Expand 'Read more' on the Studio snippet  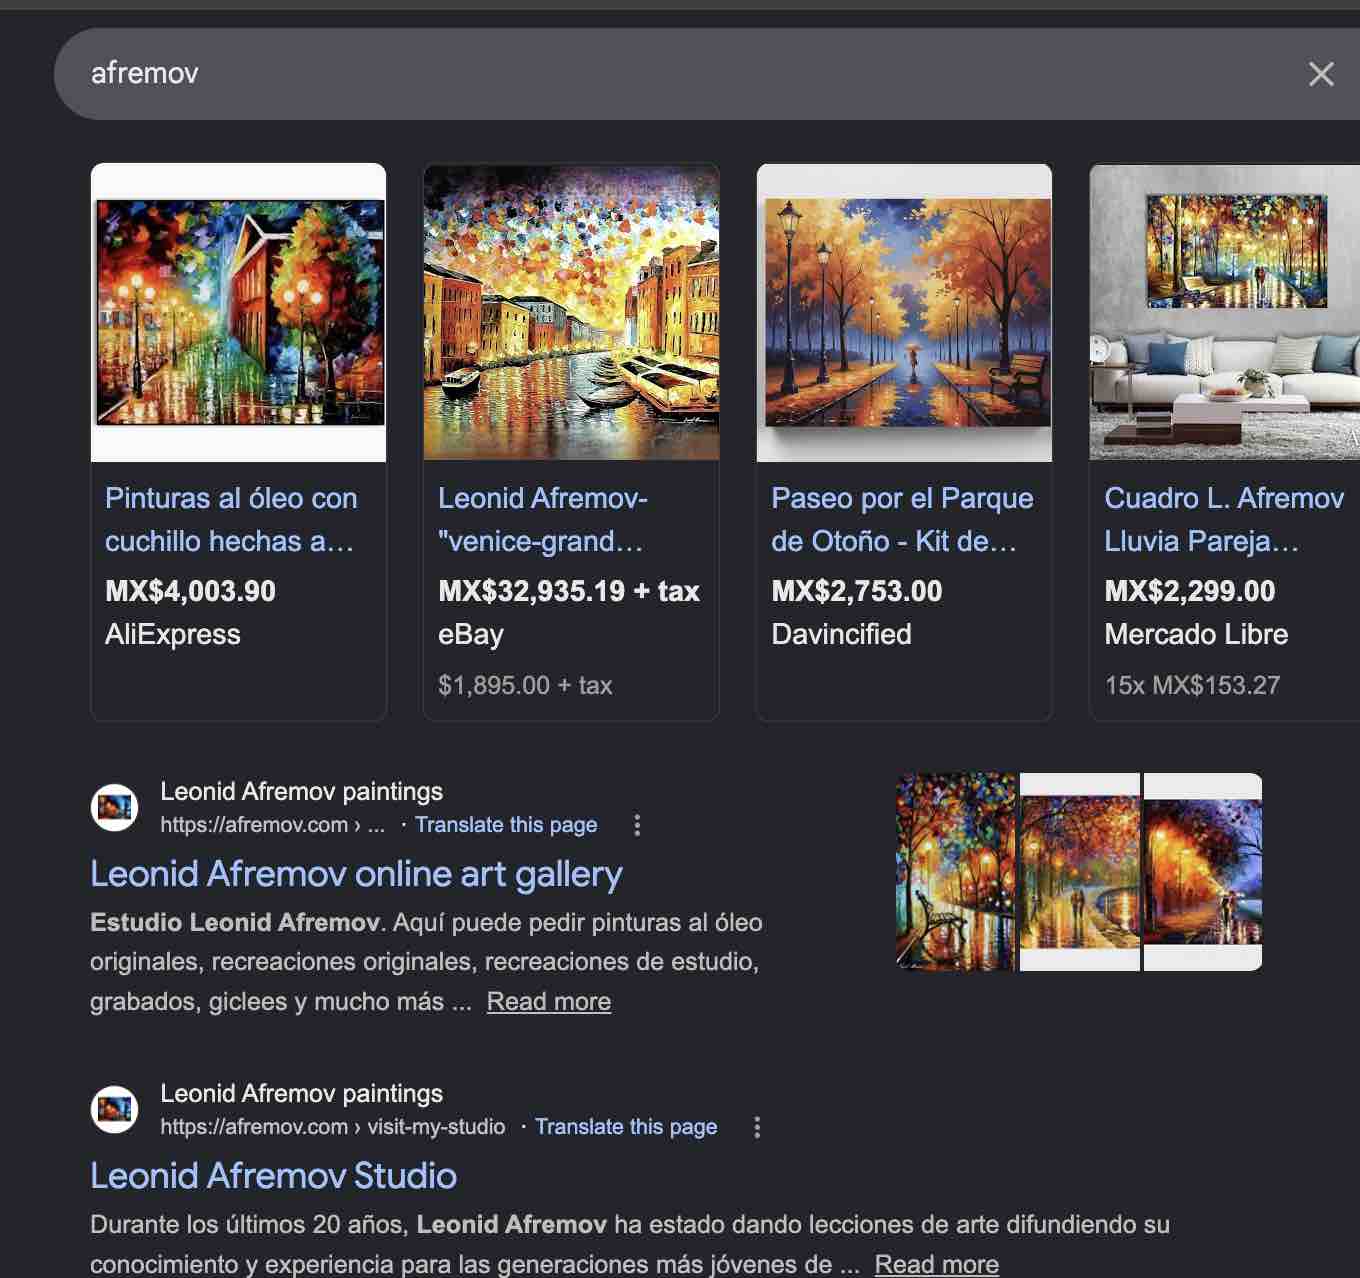tap(937, 1264)
